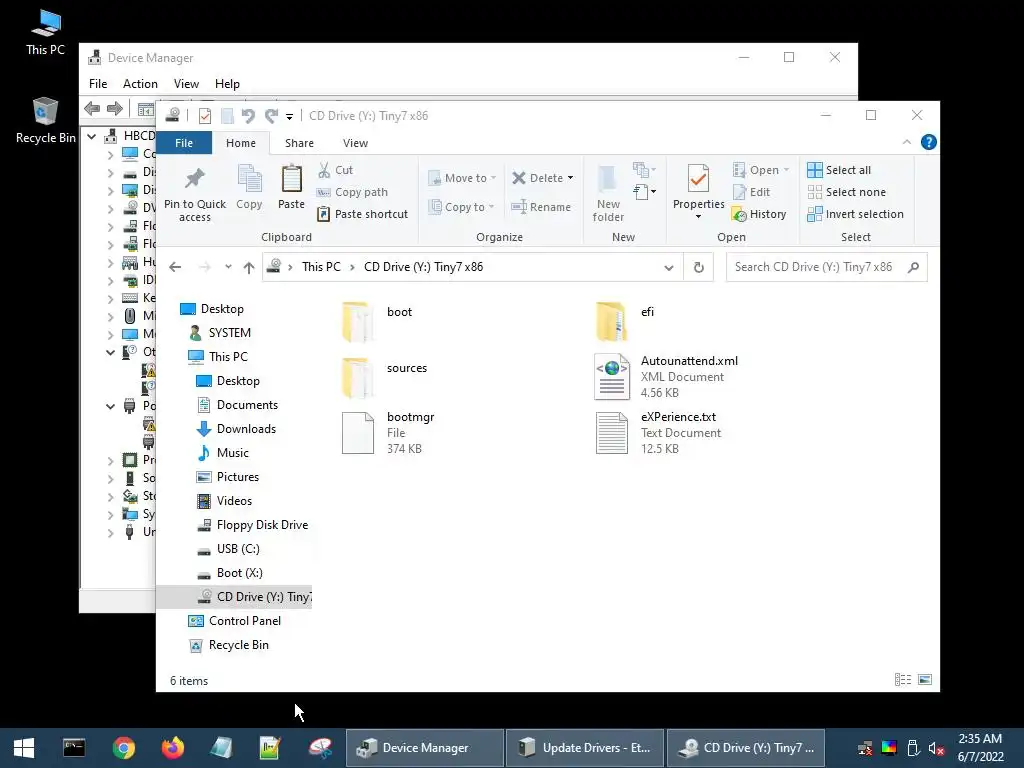
Task: Select the Autounattend.xml file
Action: 666,377
